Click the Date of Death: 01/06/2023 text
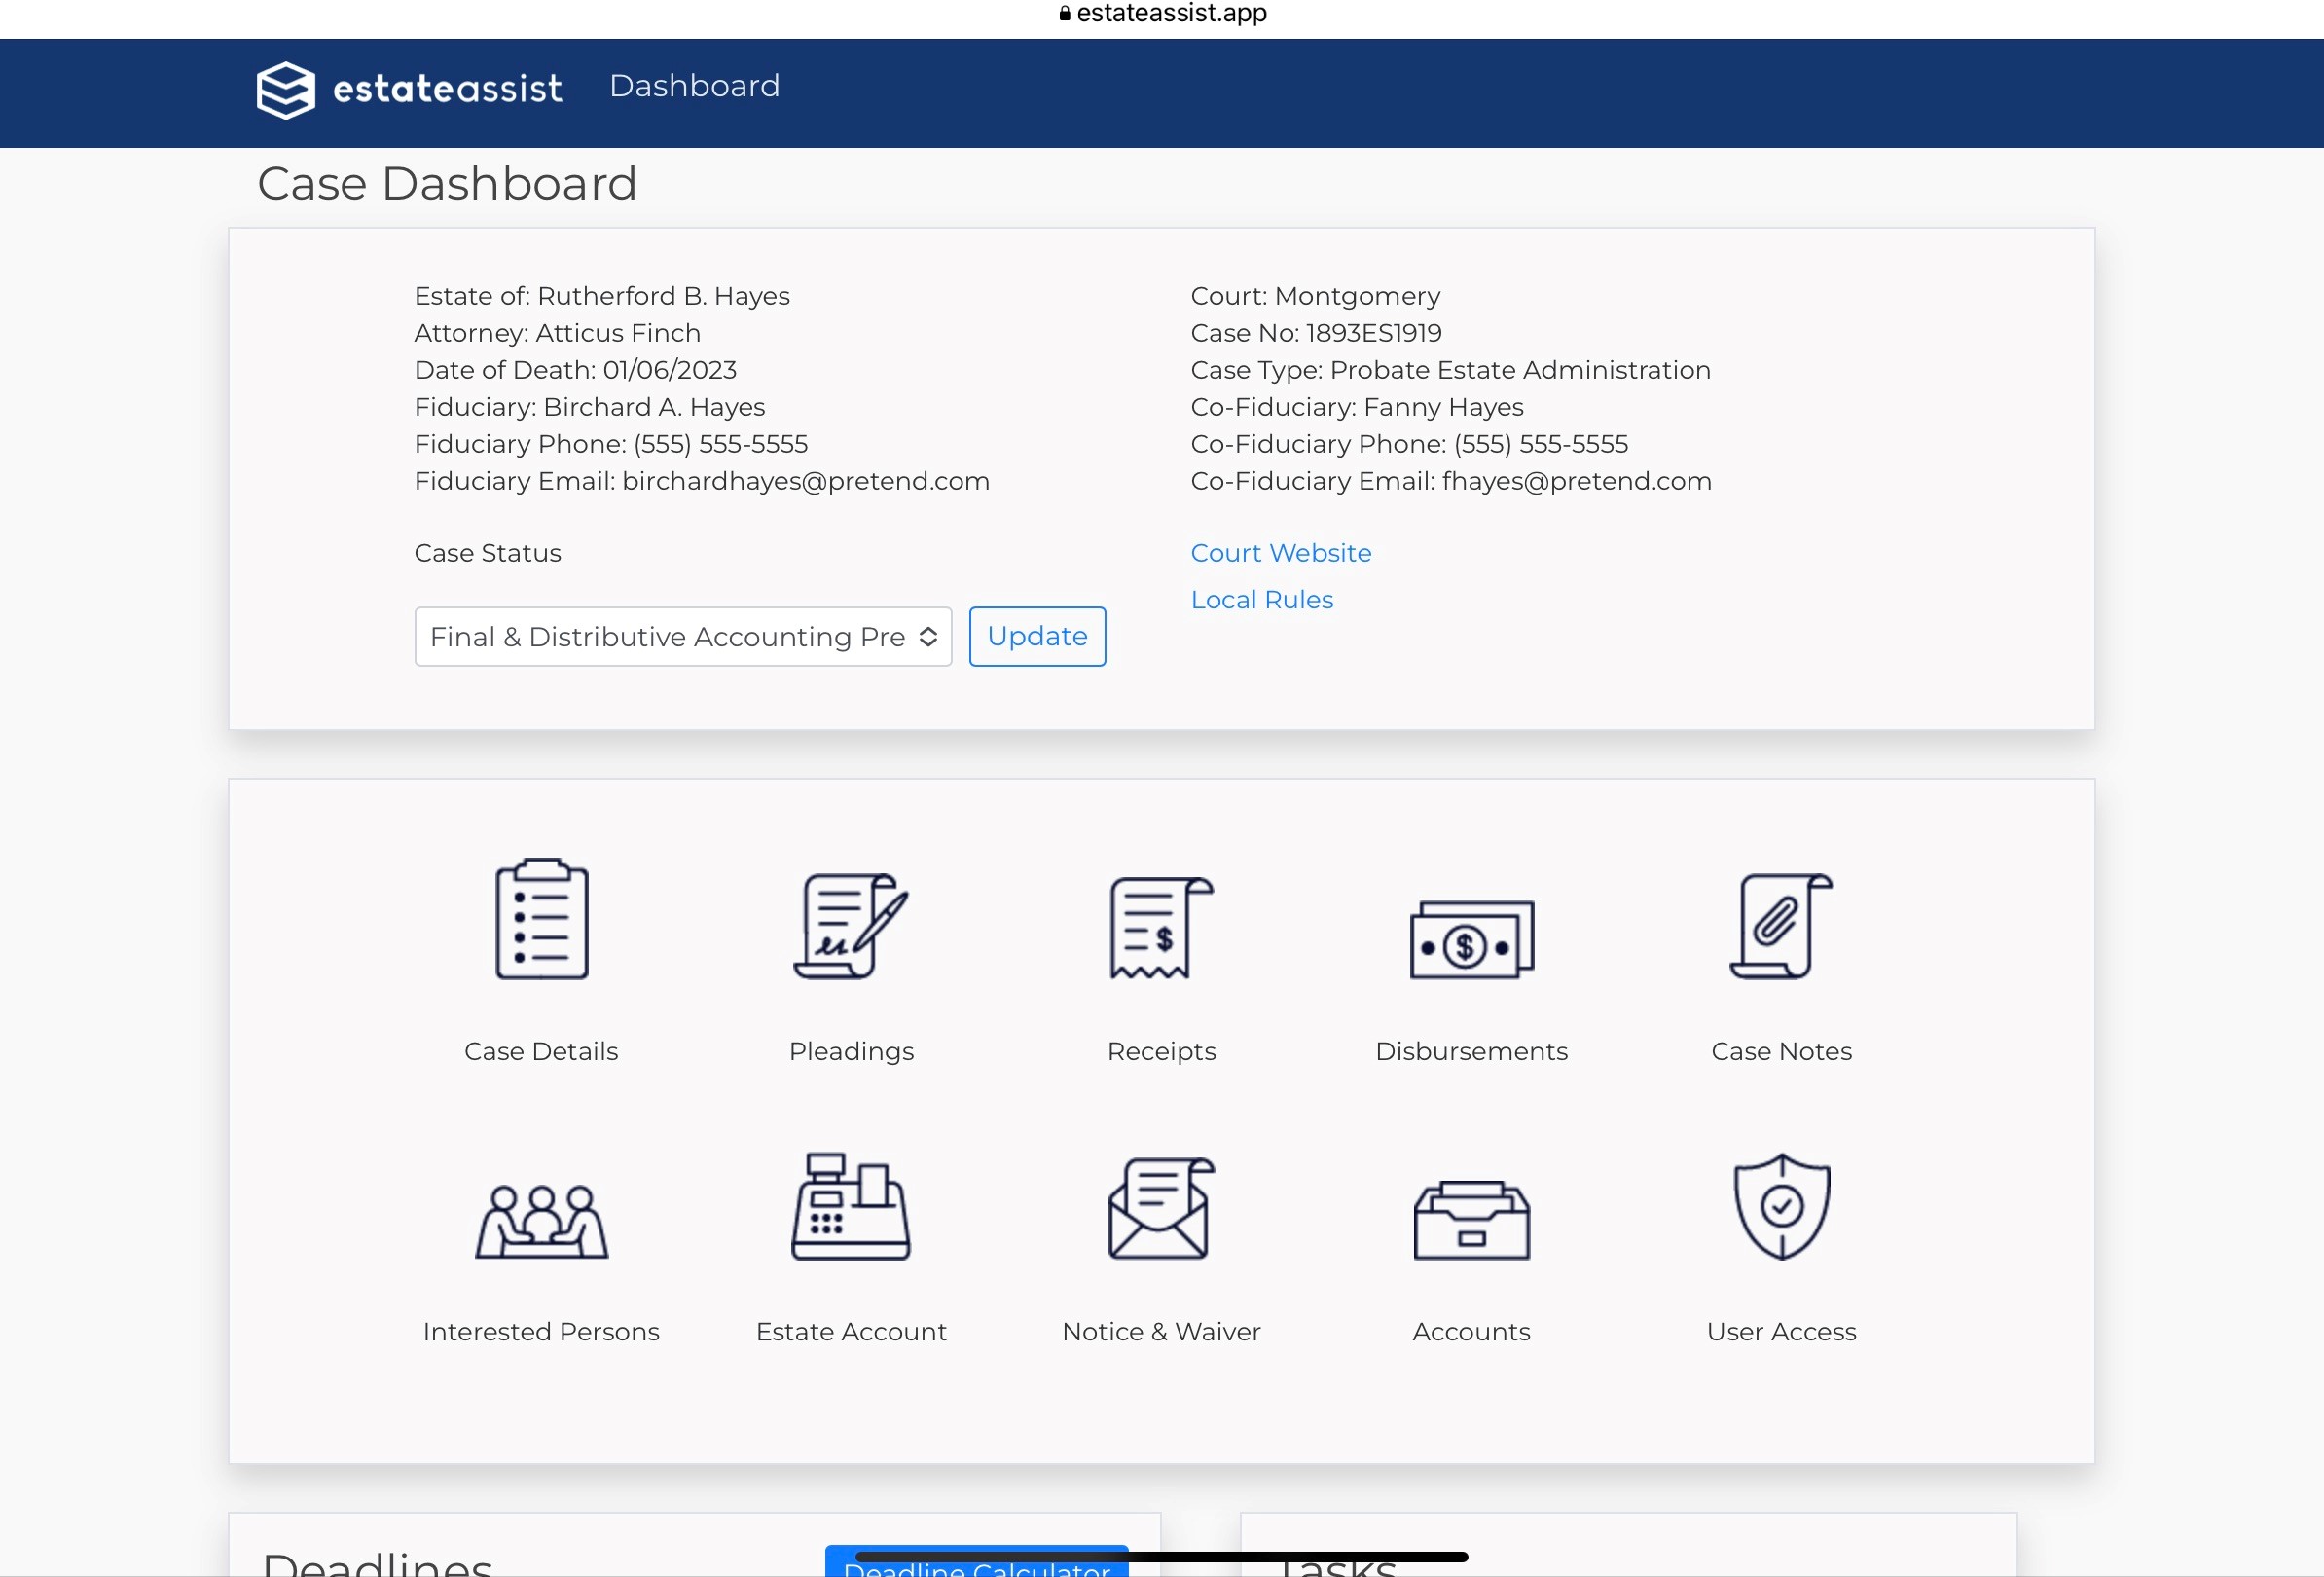The width and height of the screenshot is (2324, 1577). pyautogui.click(x=575, y=370)
